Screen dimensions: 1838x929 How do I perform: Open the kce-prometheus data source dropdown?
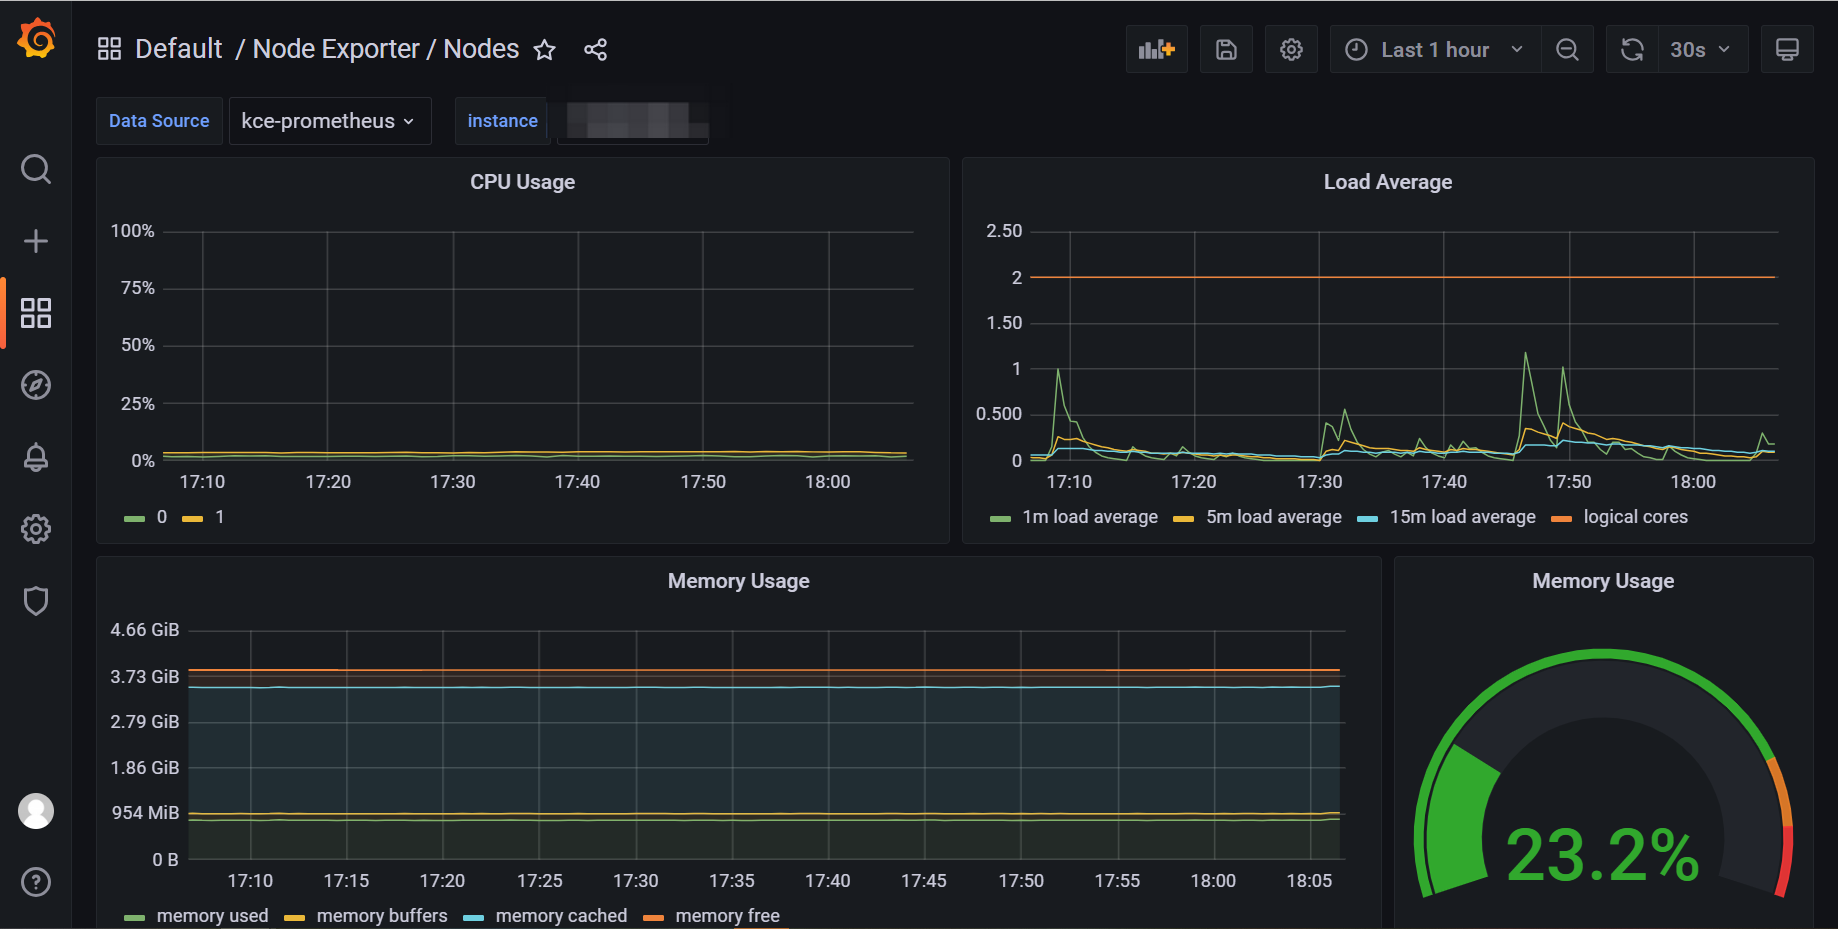[x=329, y=121]
